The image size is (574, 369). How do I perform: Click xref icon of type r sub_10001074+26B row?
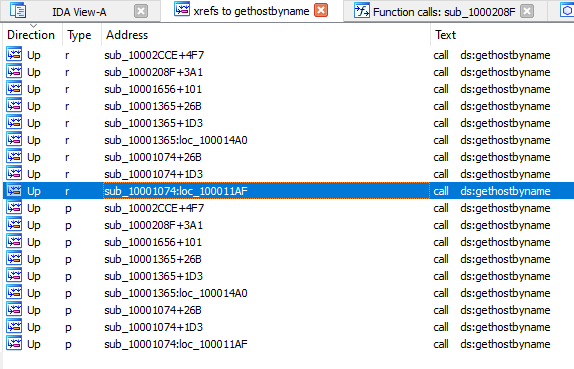[x=14, y=156]
